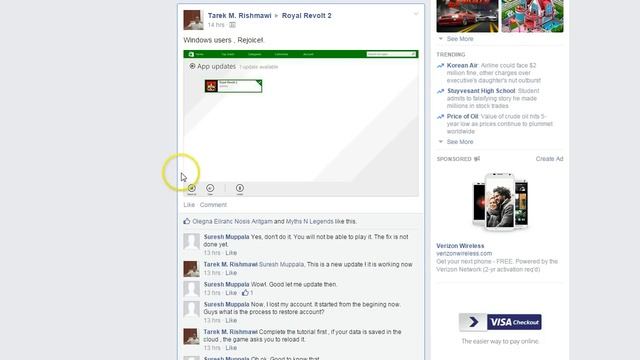Expand See More under game thumbnails

(460, 39)
